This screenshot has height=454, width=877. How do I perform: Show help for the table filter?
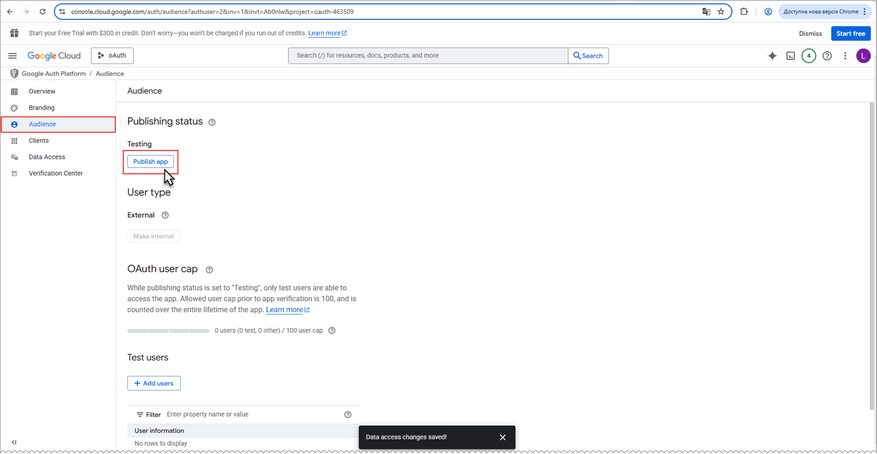348,415
